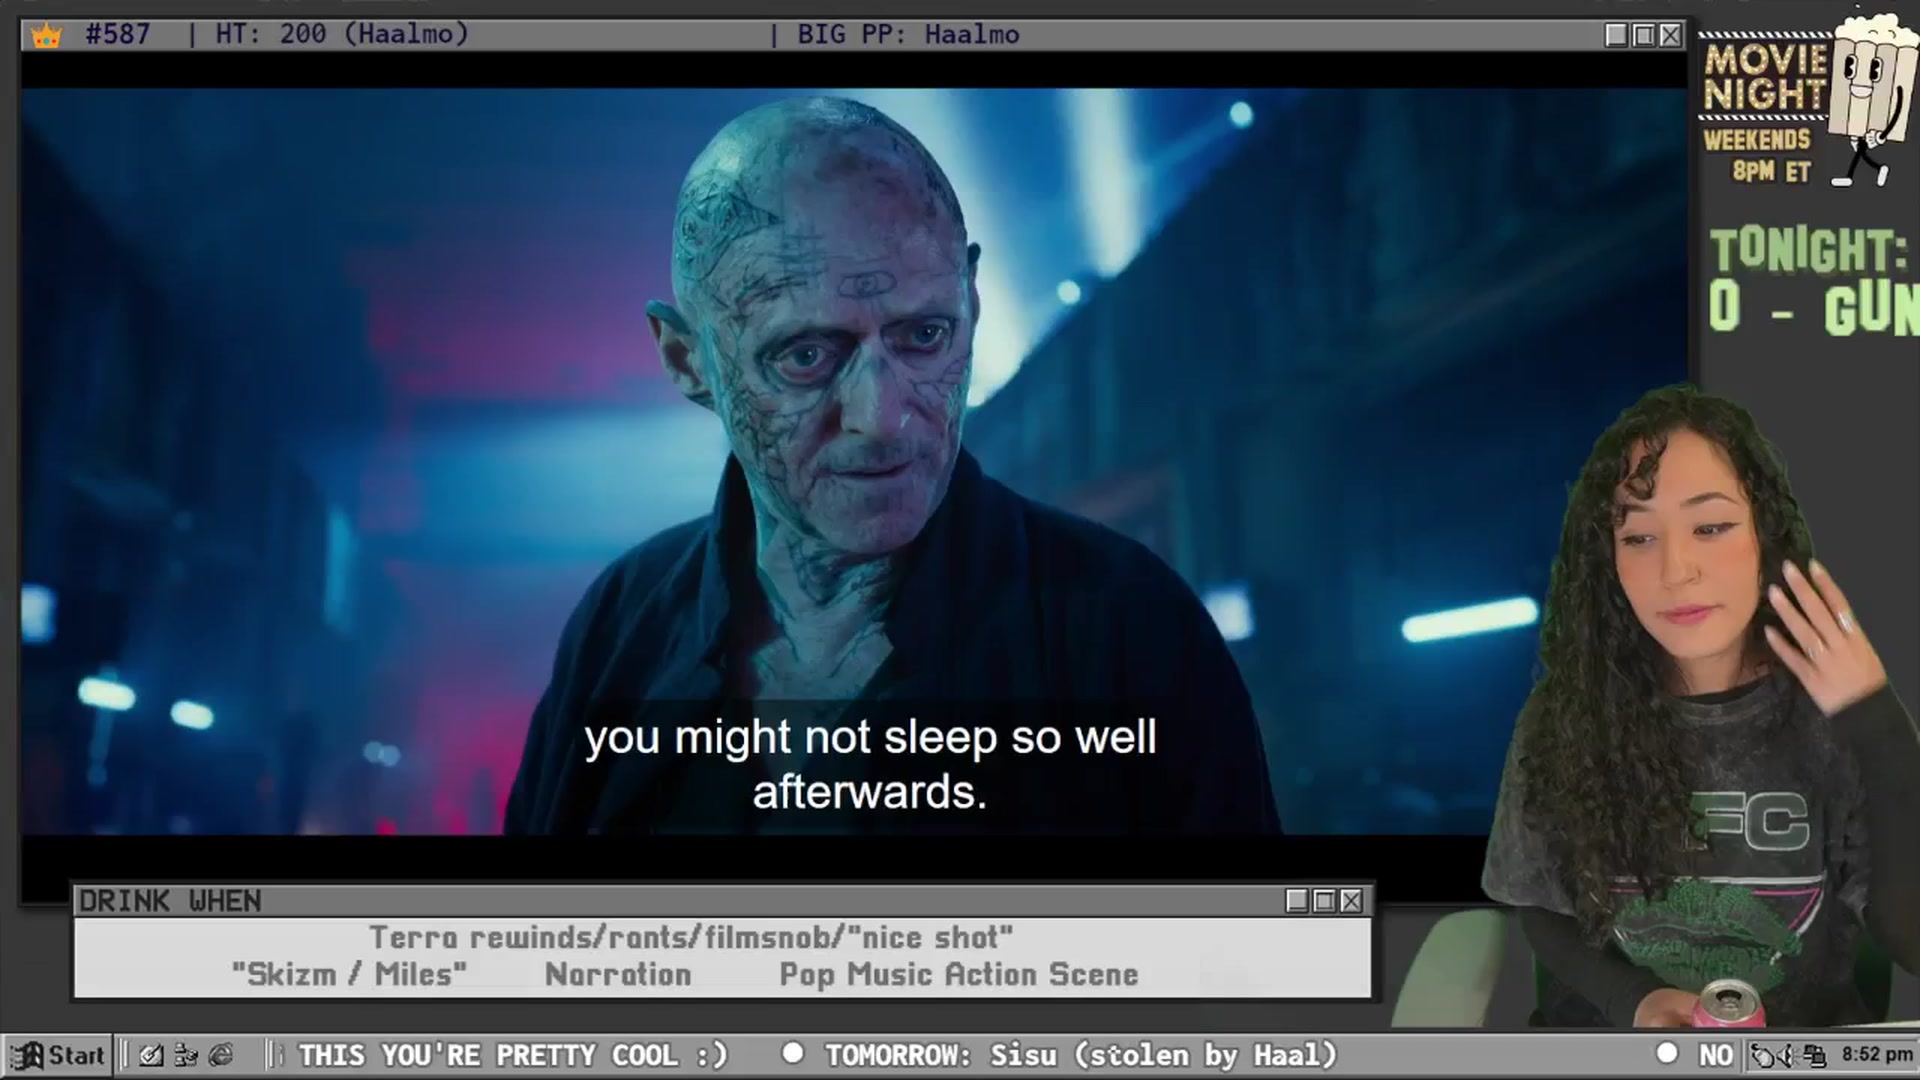The width and height of the screenshot is (1920, 1080).
Task: Click the movie video frame
Action: [853, 461]
